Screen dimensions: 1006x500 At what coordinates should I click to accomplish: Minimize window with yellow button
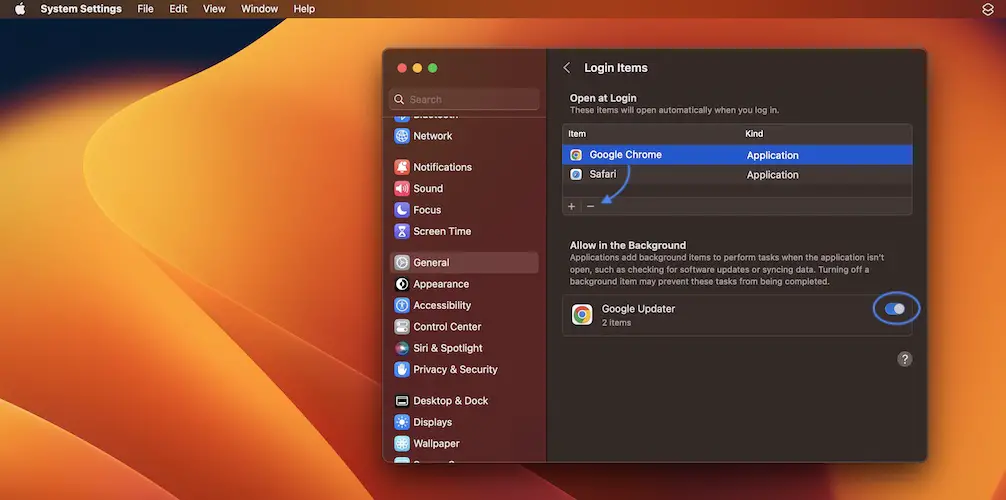pyautogui.click(x=417, y=68)
